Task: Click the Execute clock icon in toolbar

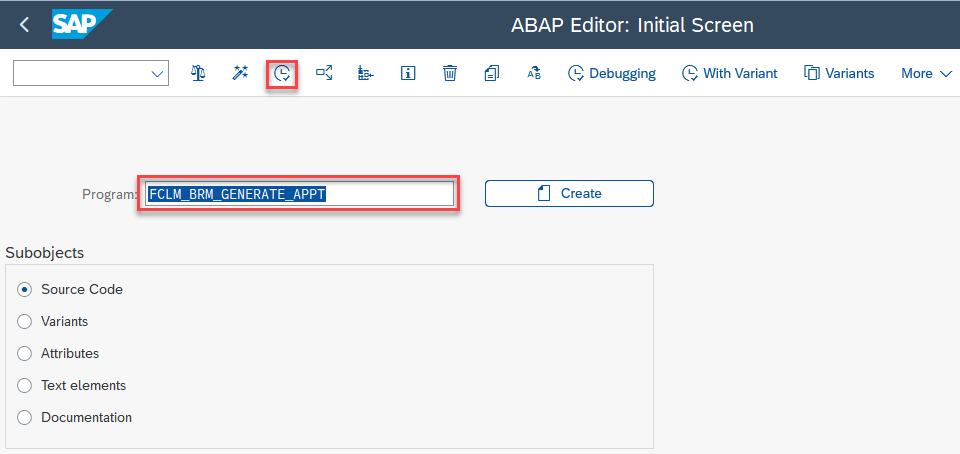Action: click(x=282, y=74)
